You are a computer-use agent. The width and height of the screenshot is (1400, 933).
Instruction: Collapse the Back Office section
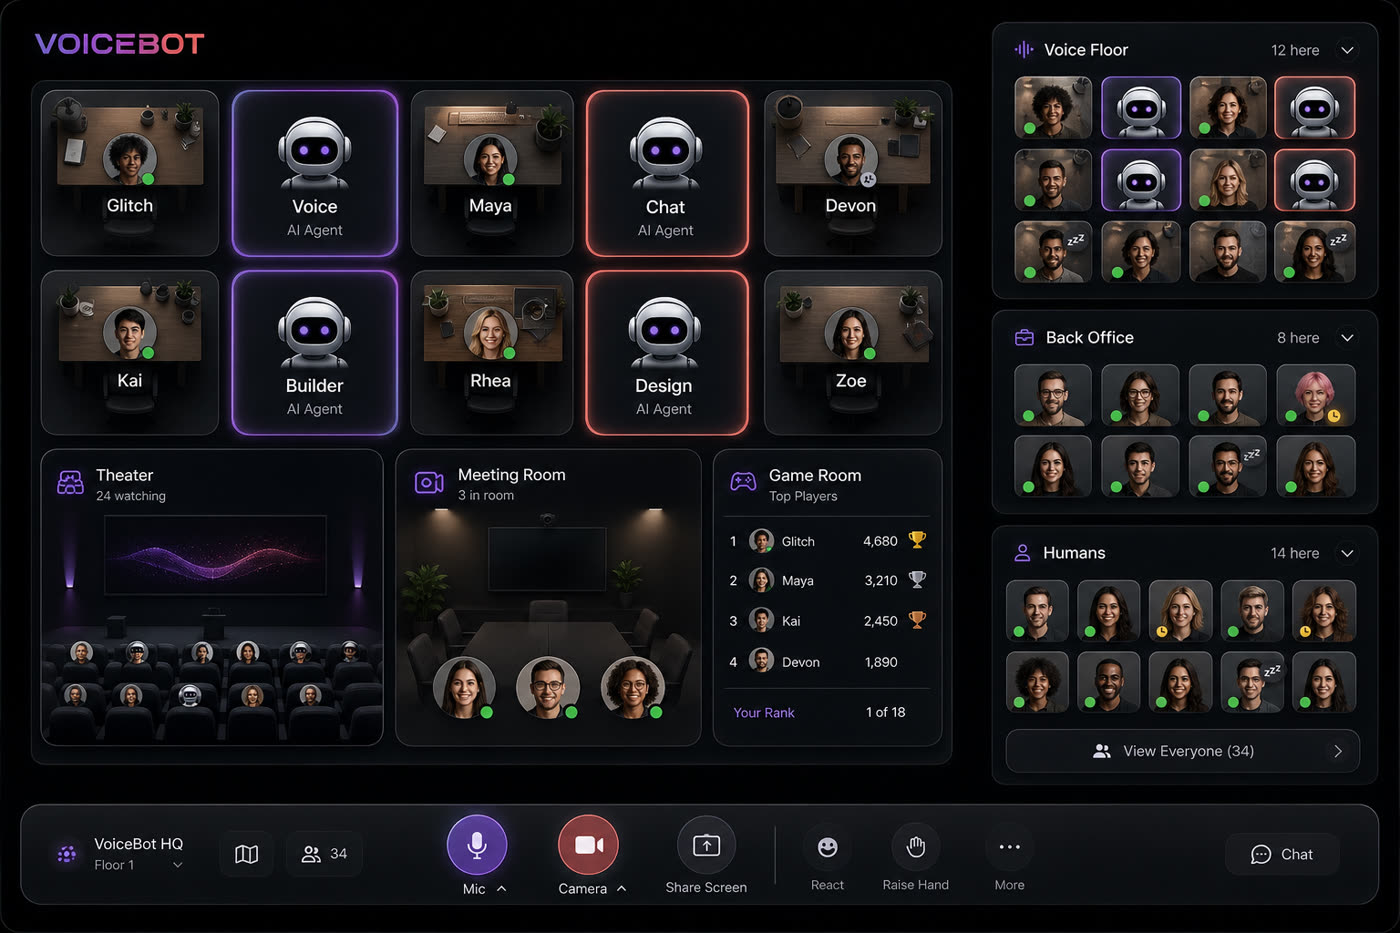tap(1347, 338)
